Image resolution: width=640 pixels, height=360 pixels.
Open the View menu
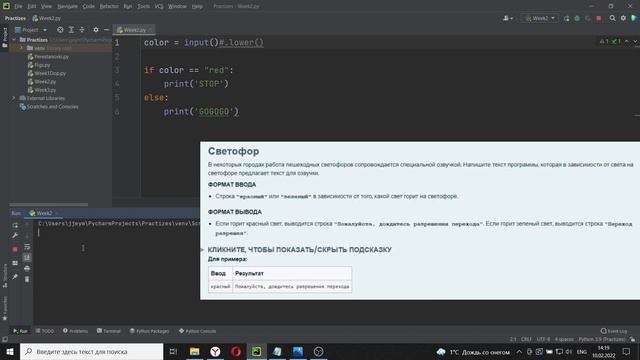pyautogui.click(x=46, y=6)
